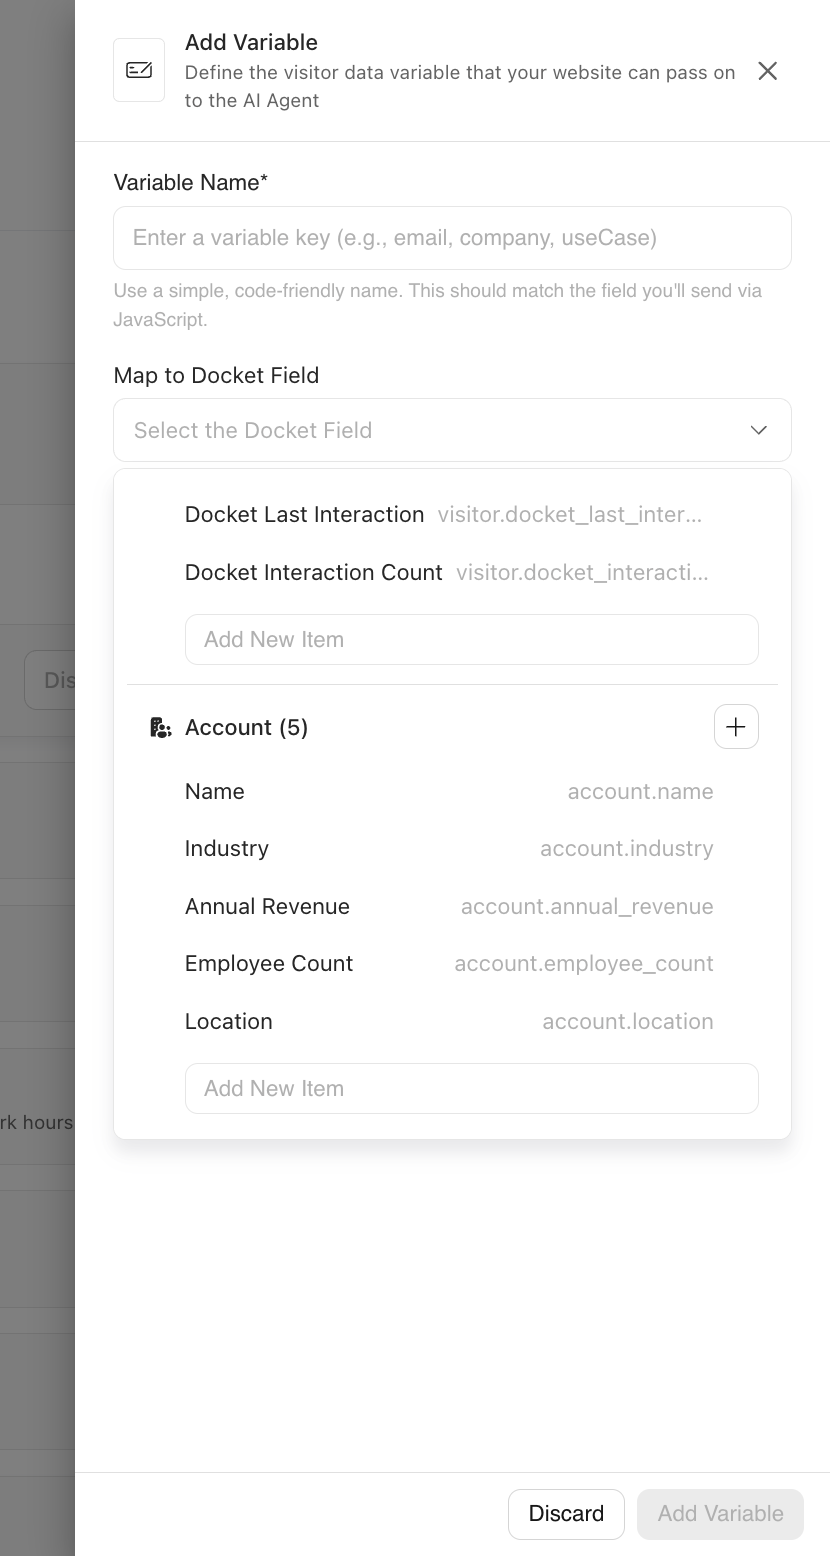830x1556 pixels.
Task: Toggle the dropdown chevron for Docket Field
Action: pyautogui.click(x=758, y=430)
